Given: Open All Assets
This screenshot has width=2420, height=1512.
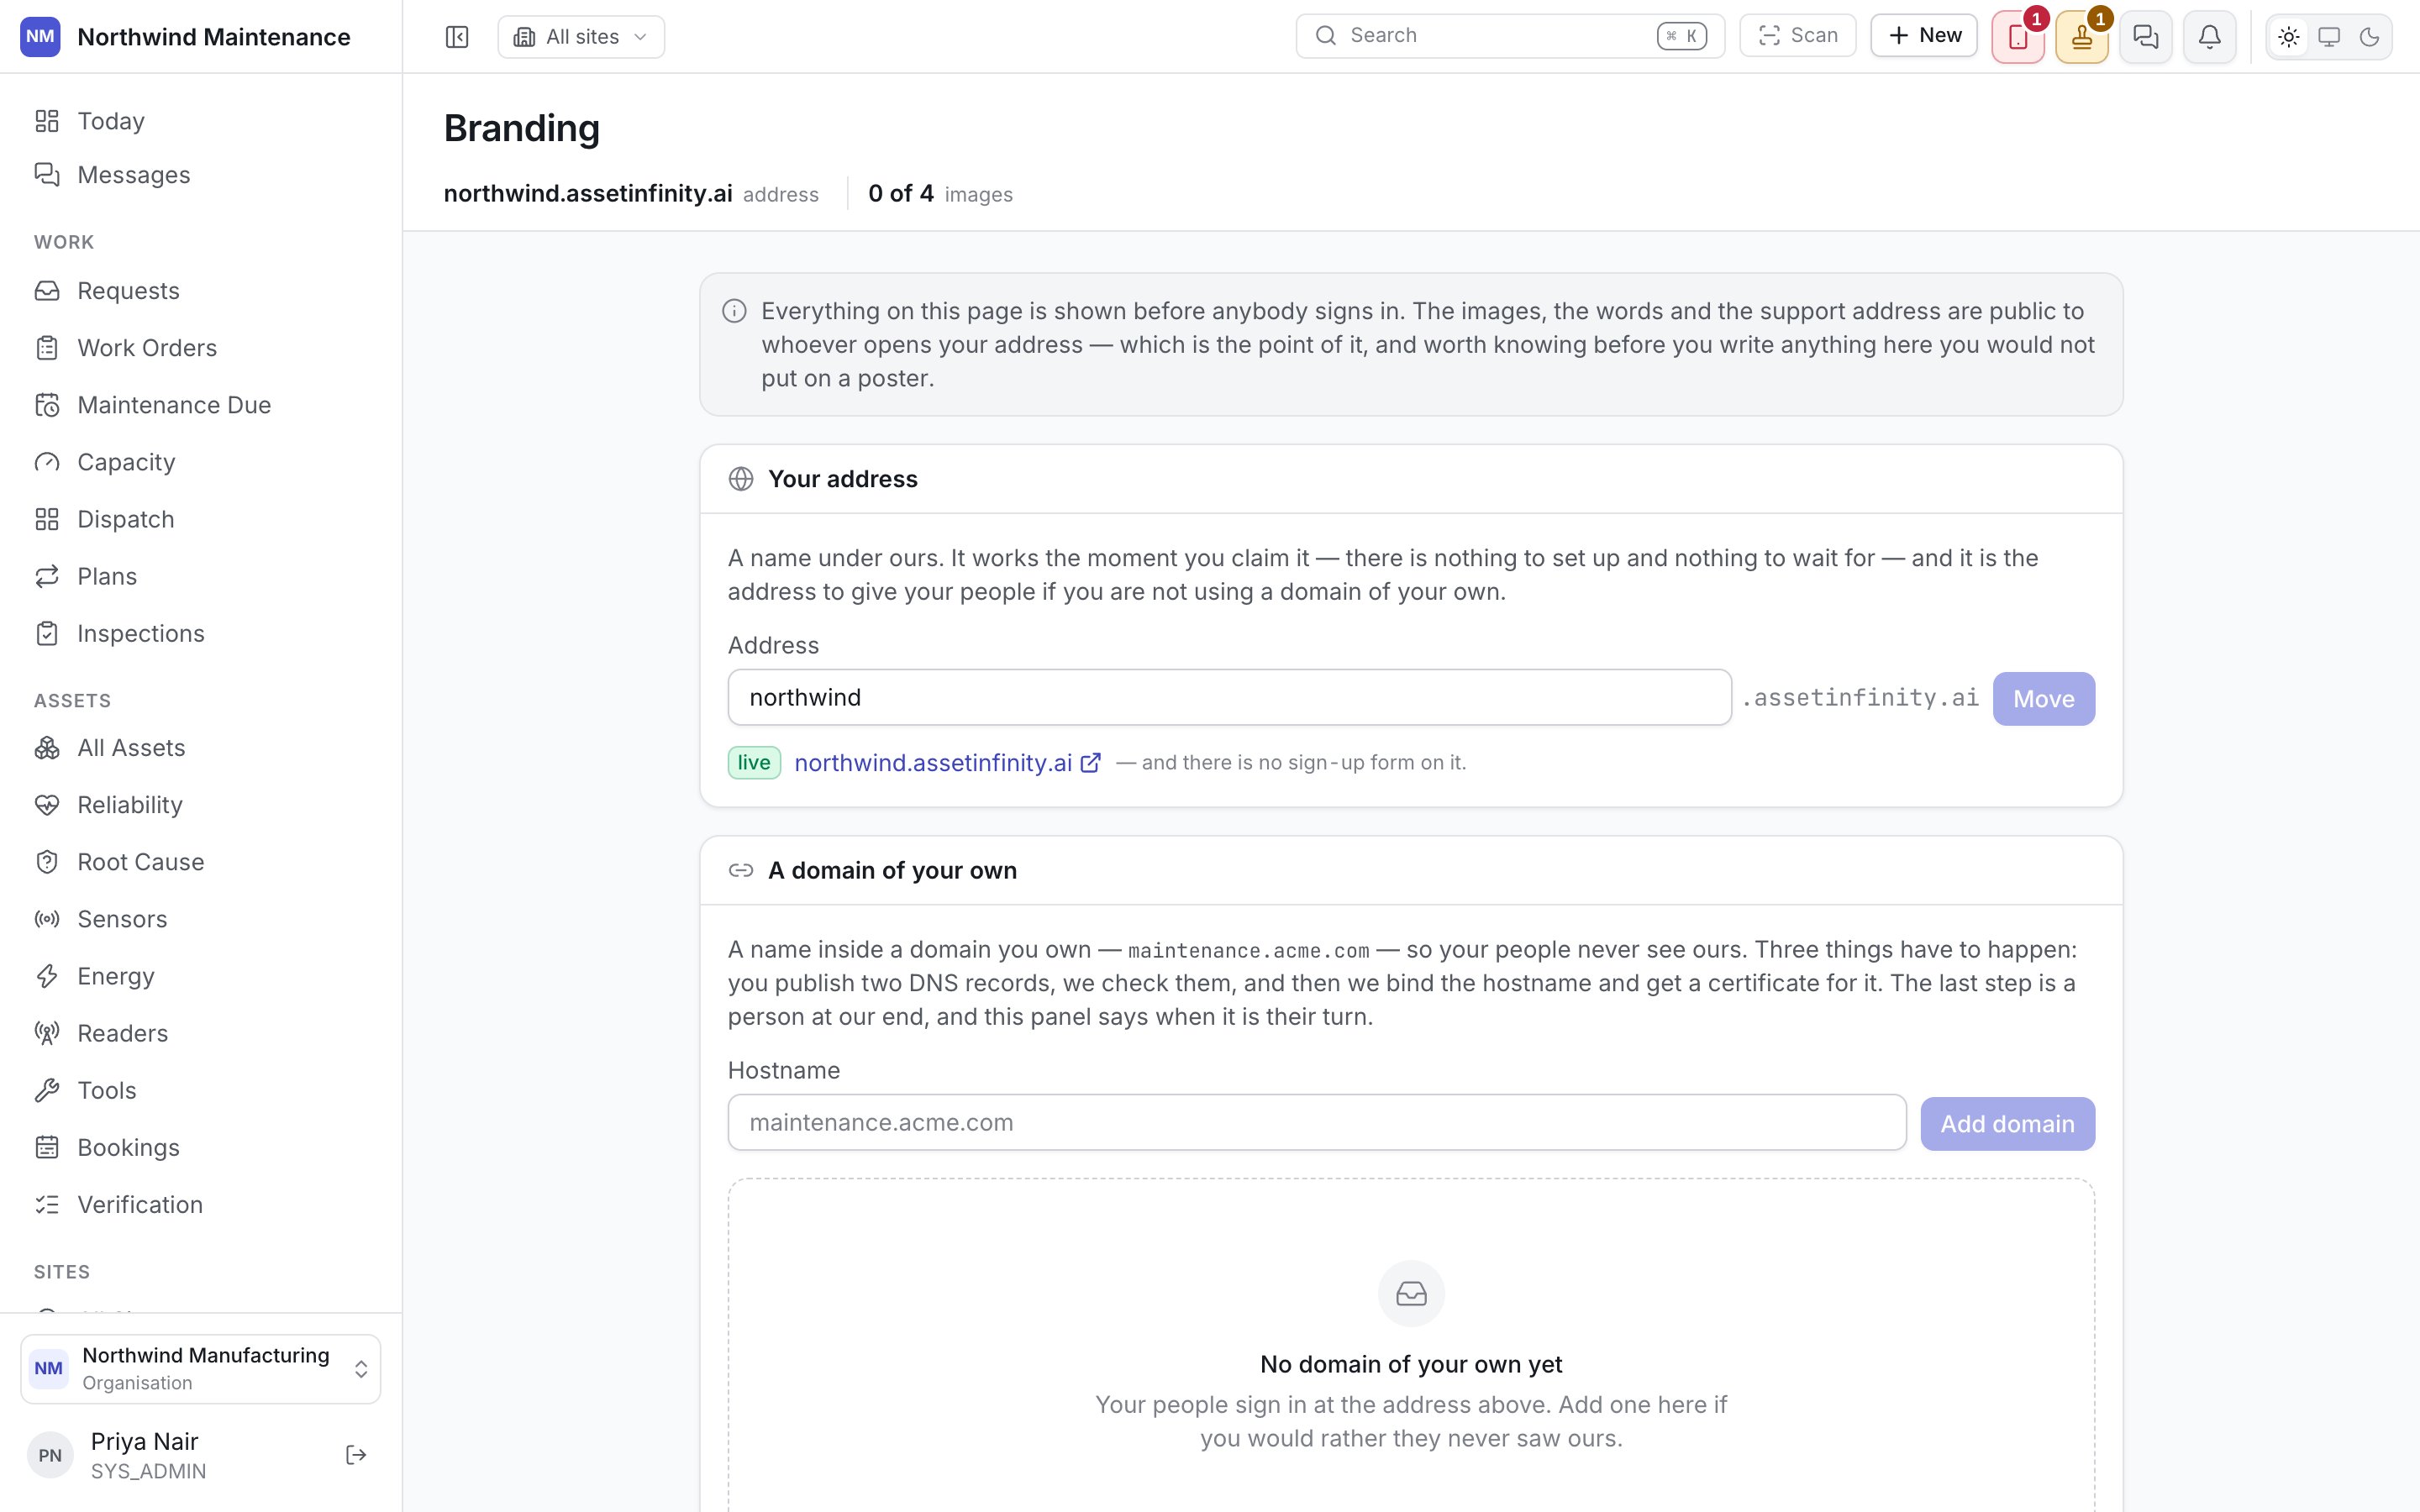Looking at the screenshot, I should [201, 748].
